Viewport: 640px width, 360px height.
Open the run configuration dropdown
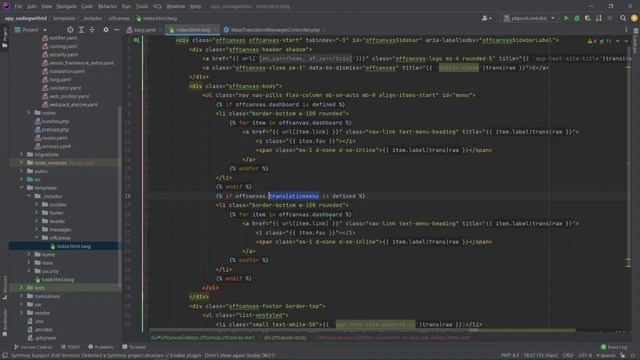[530, 18]
